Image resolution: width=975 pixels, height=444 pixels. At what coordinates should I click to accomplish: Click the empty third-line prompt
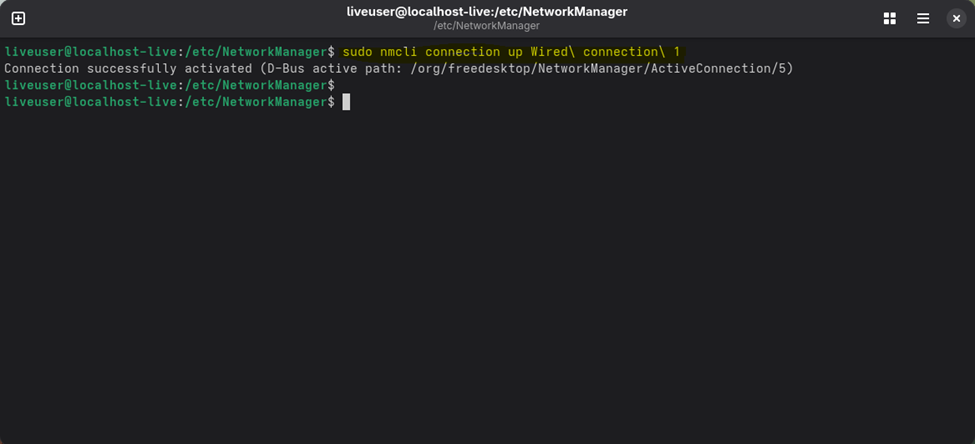(x=168, y=85)
